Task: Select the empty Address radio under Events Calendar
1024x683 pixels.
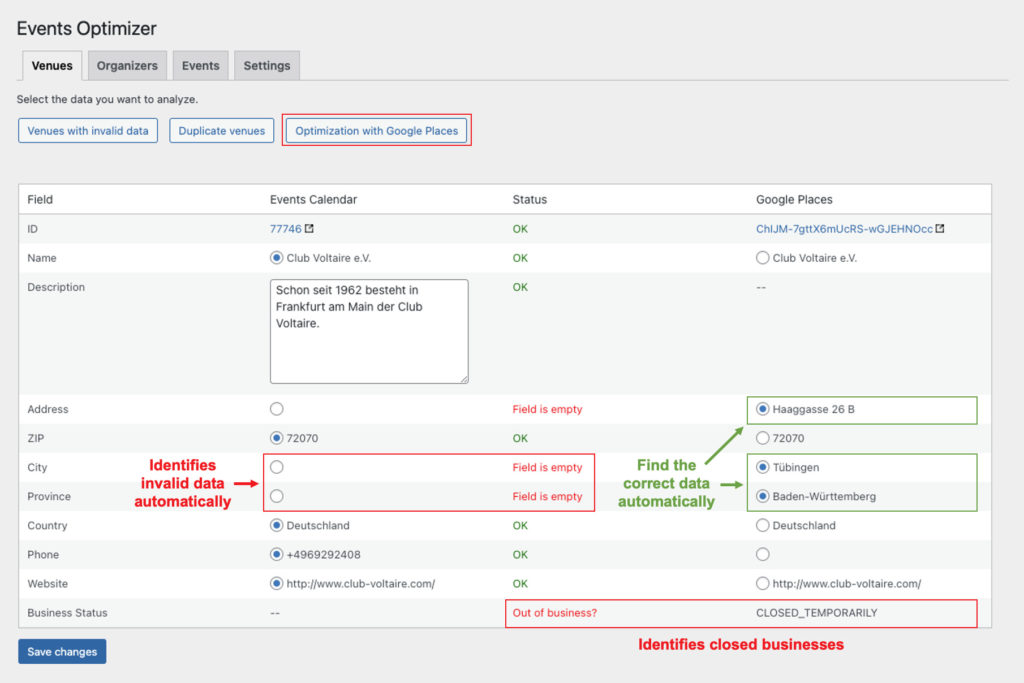Action: click(x=276, y=409)
